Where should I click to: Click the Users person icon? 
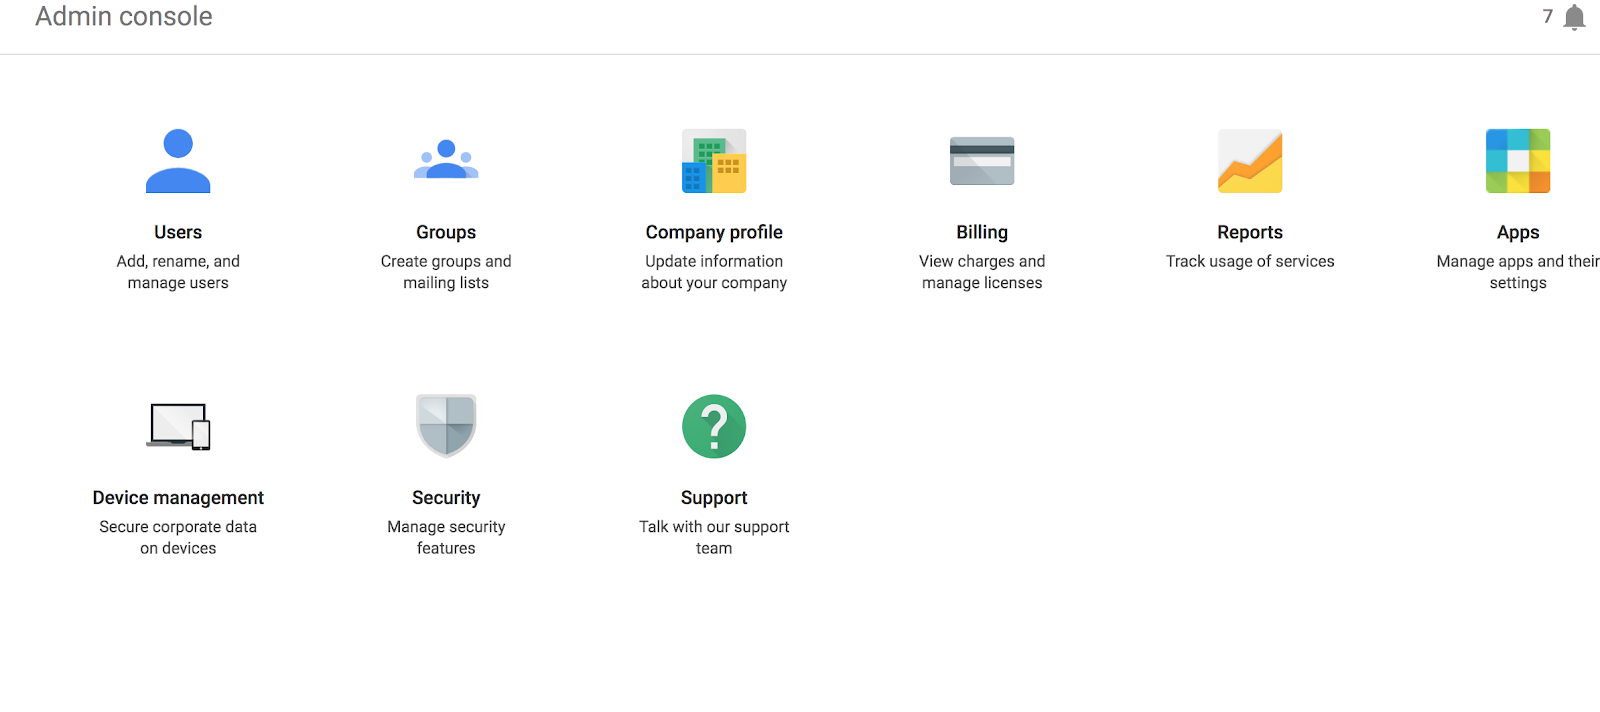point(178,161)
